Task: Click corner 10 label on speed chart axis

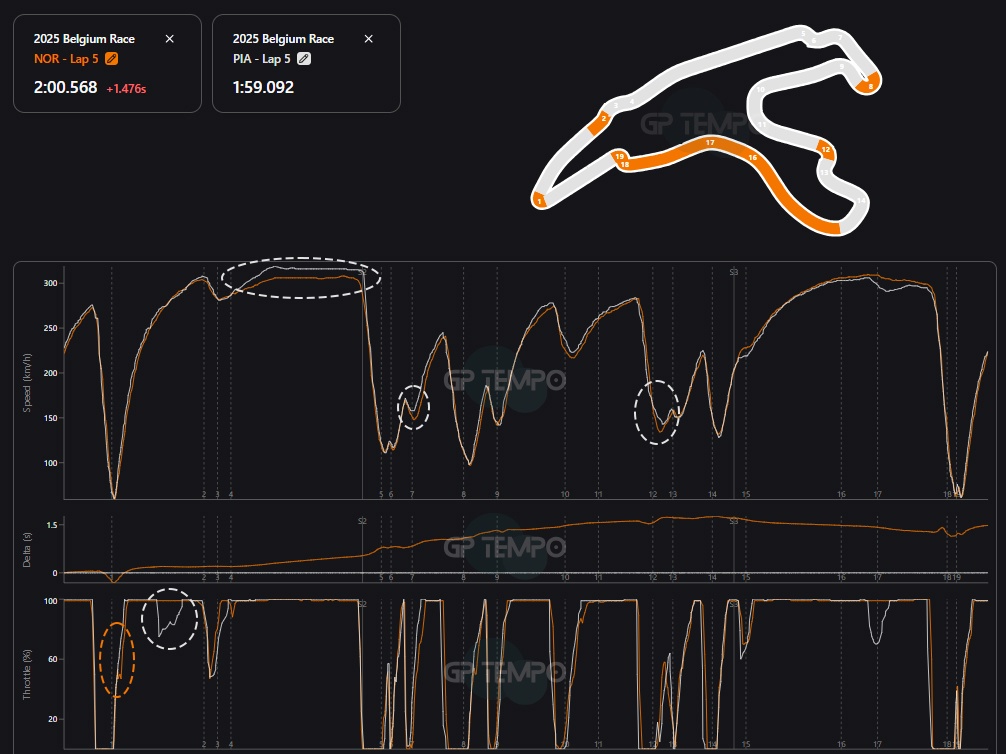Action: pos(565,495)
